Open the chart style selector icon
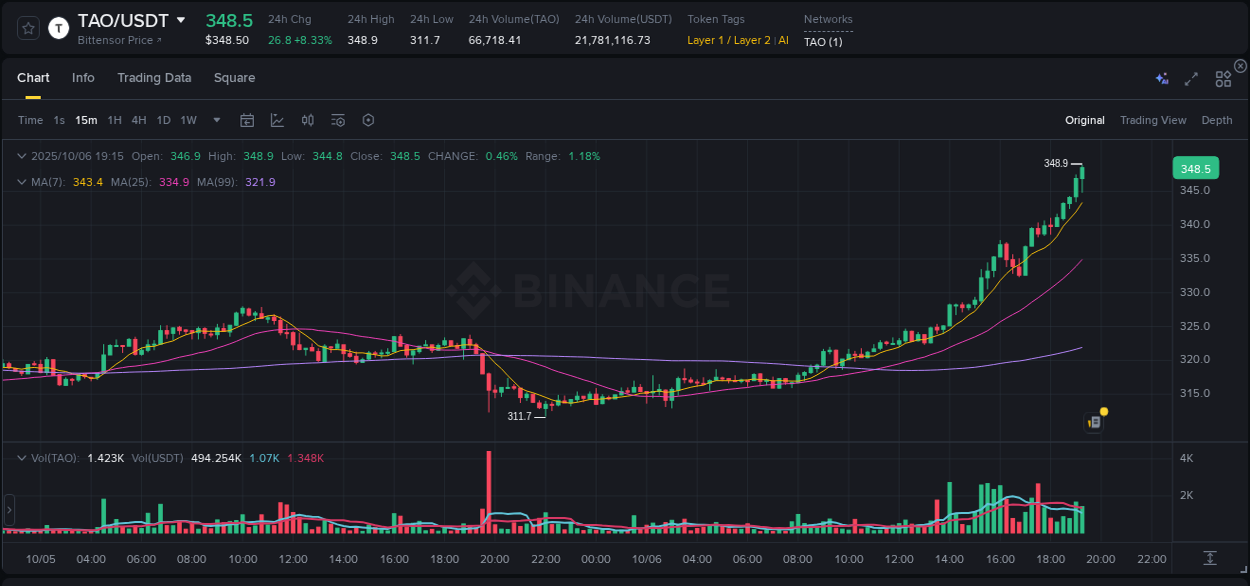The width and height of the screenshot is (1250, 586). point(276,120)
